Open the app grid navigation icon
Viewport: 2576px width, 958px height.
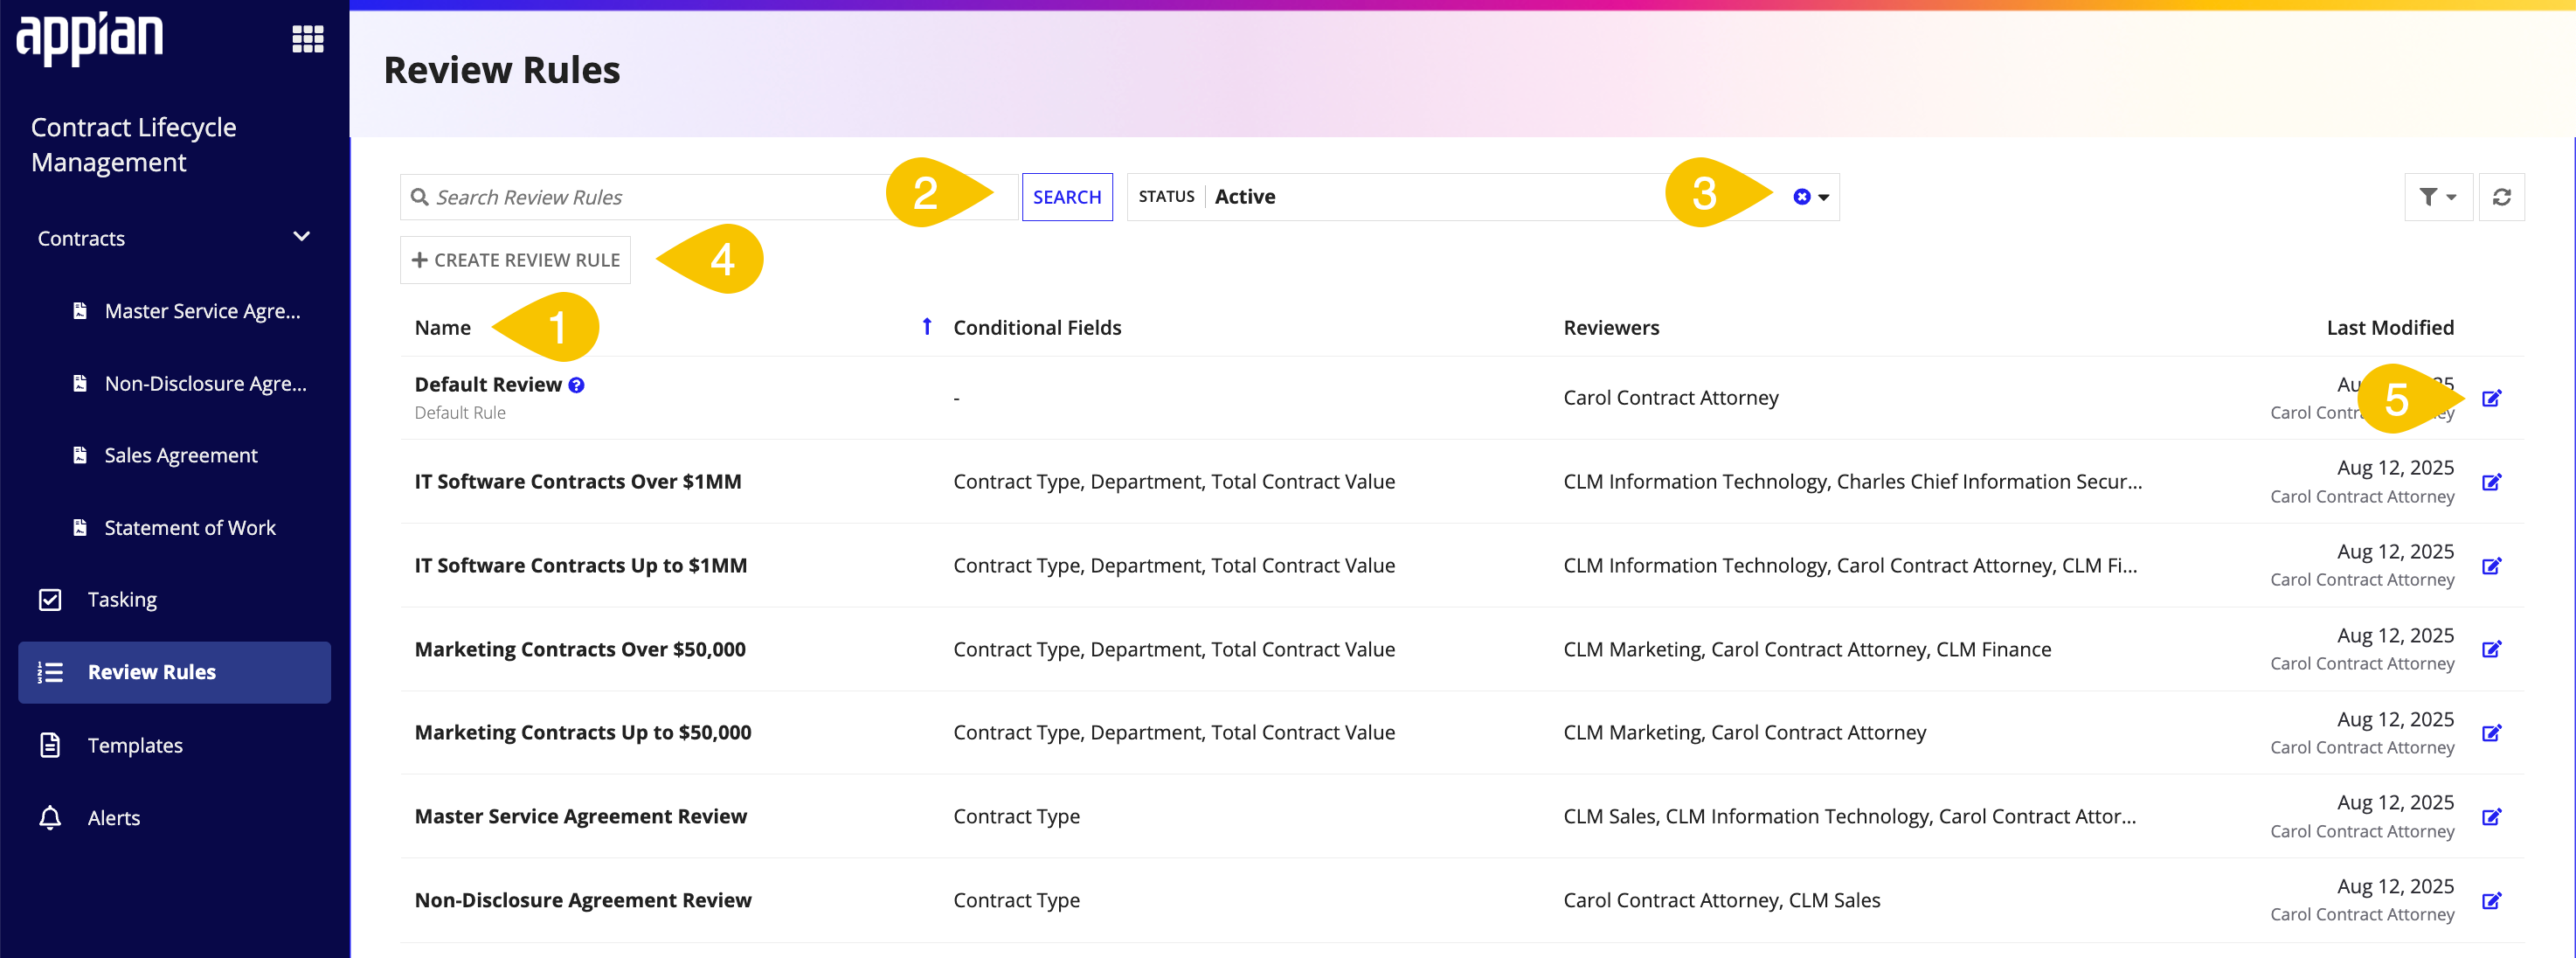(307, 39)
